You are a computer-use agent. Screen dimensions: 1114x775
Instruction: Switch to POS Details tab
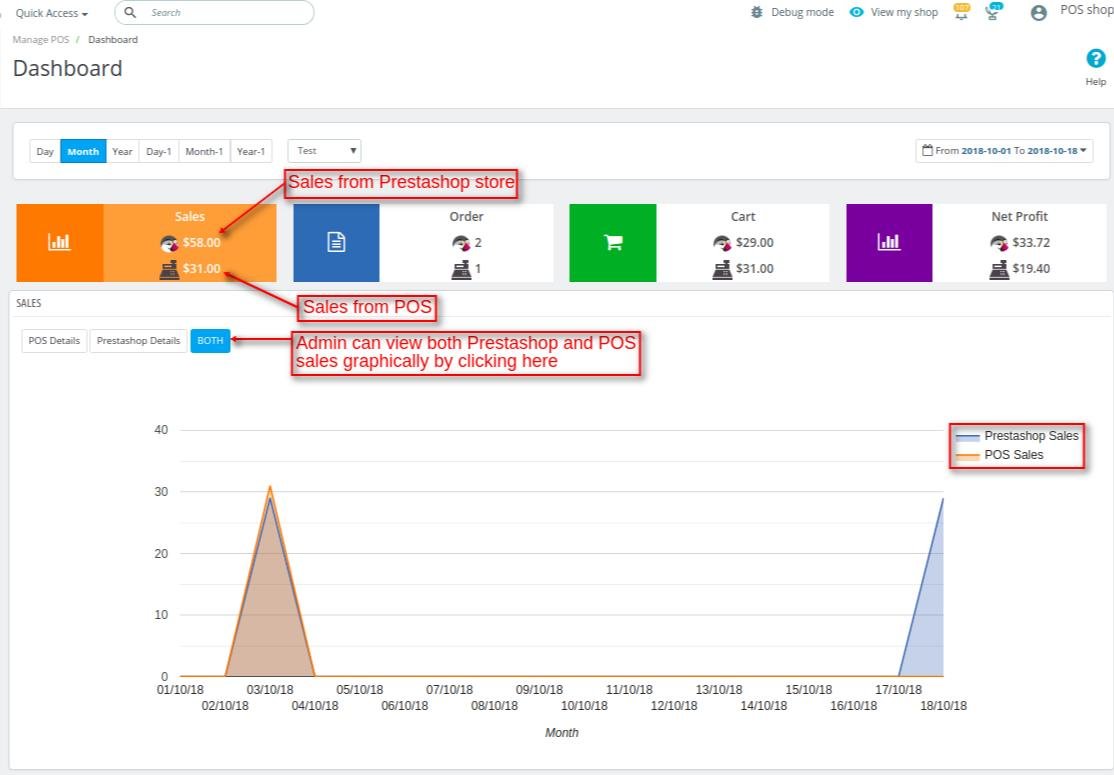54,341
